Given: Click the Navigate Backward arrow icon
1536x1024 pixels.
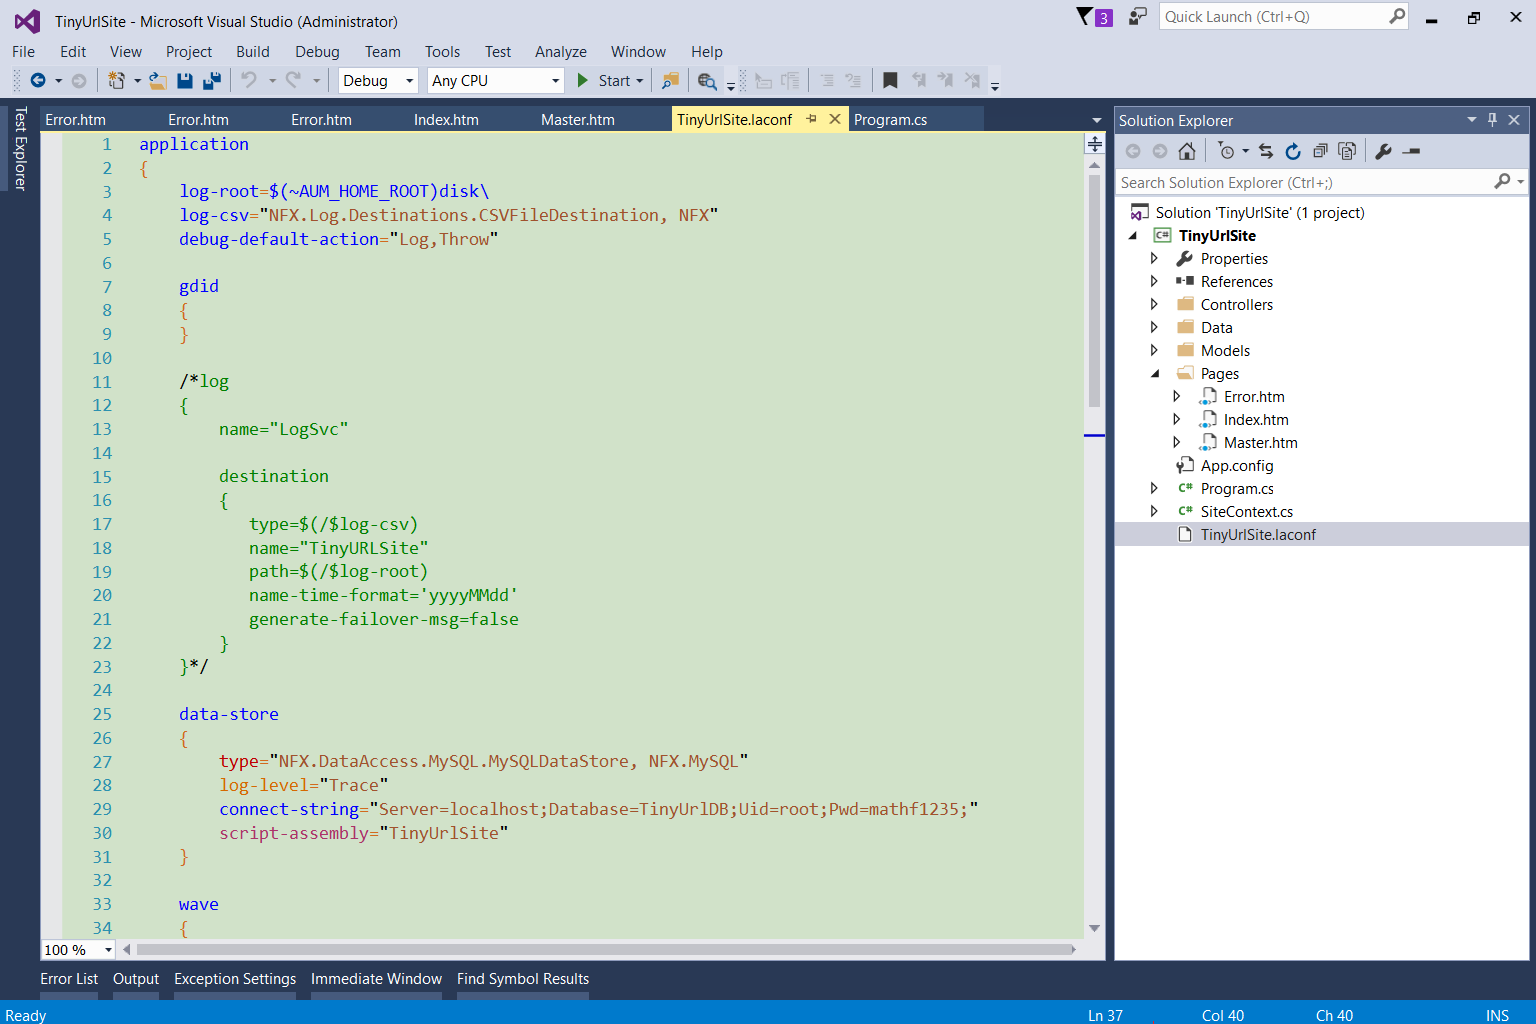Looking at the screenshot, I should (38, 81).
